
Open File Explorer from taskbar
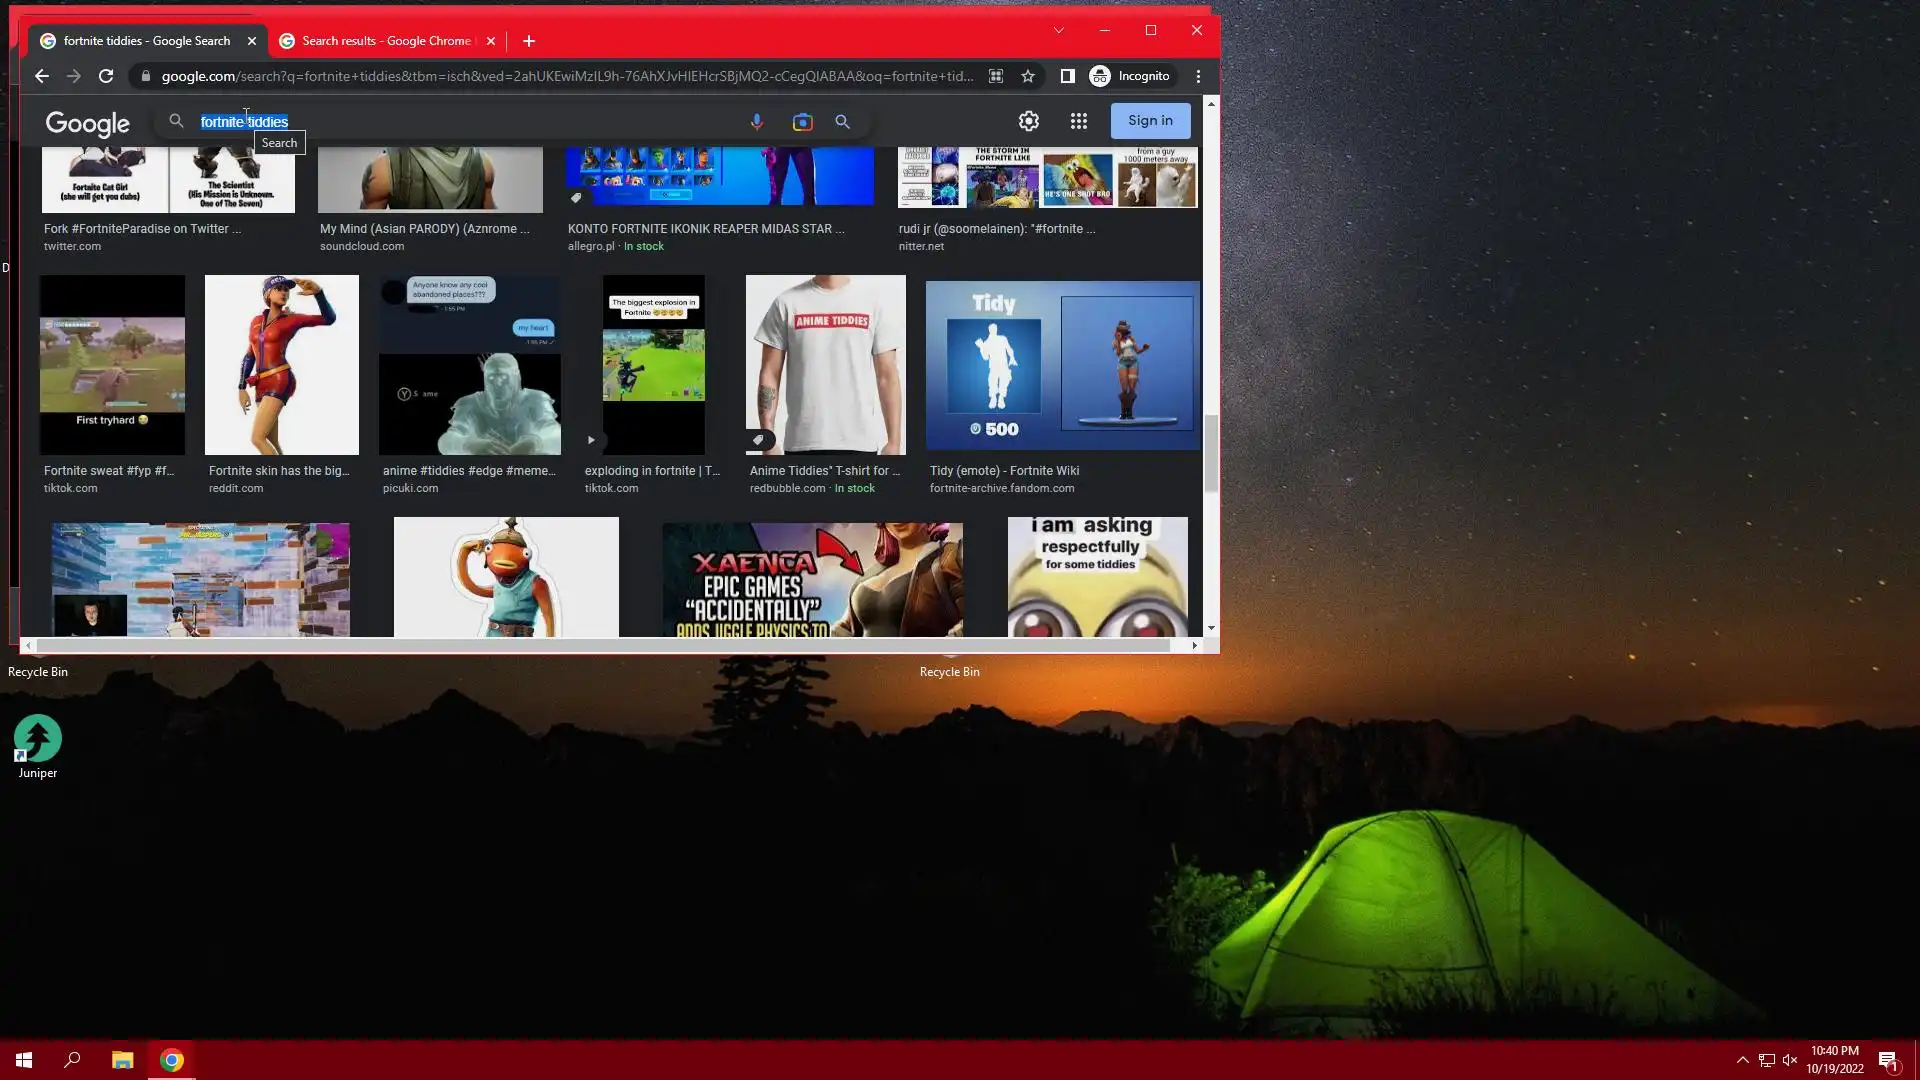click(122, 1060)
